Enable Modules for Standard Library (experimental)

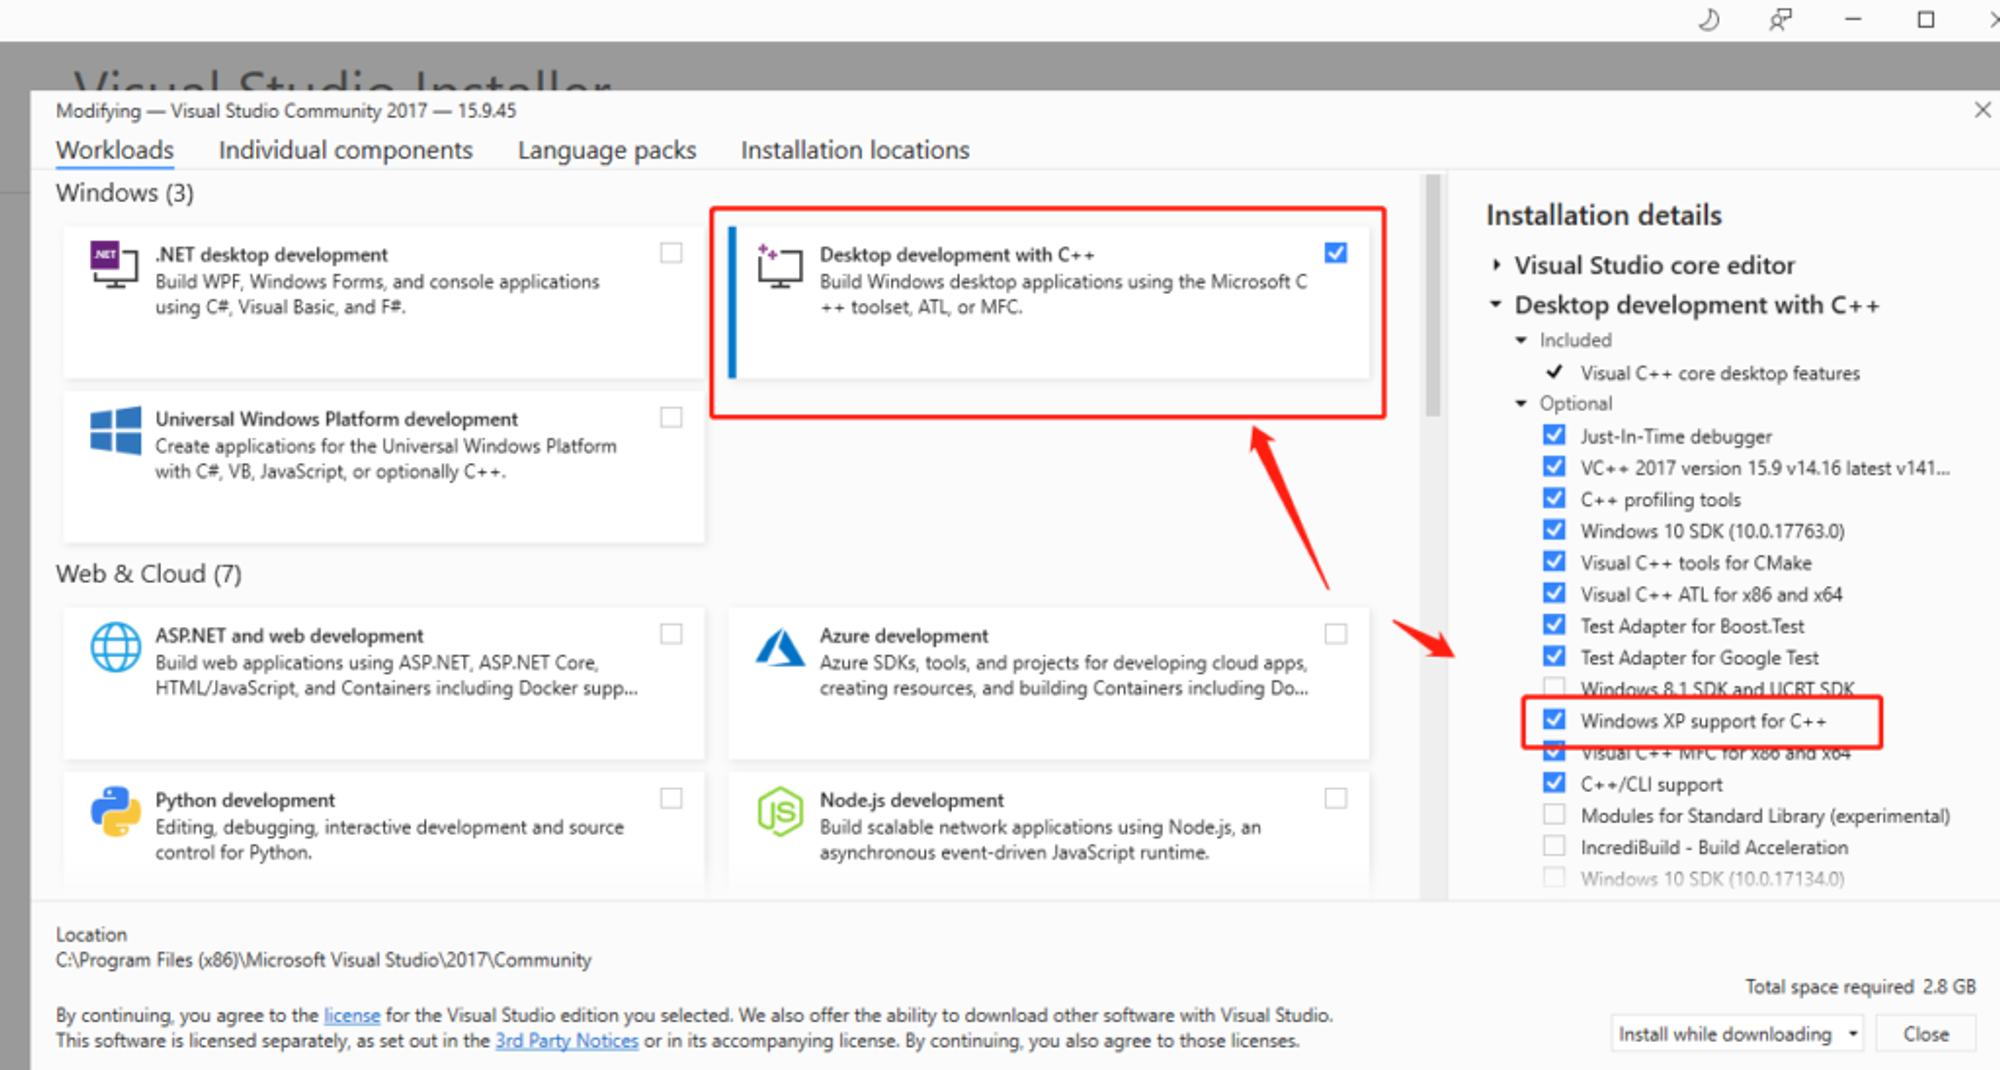point(1554,814)
